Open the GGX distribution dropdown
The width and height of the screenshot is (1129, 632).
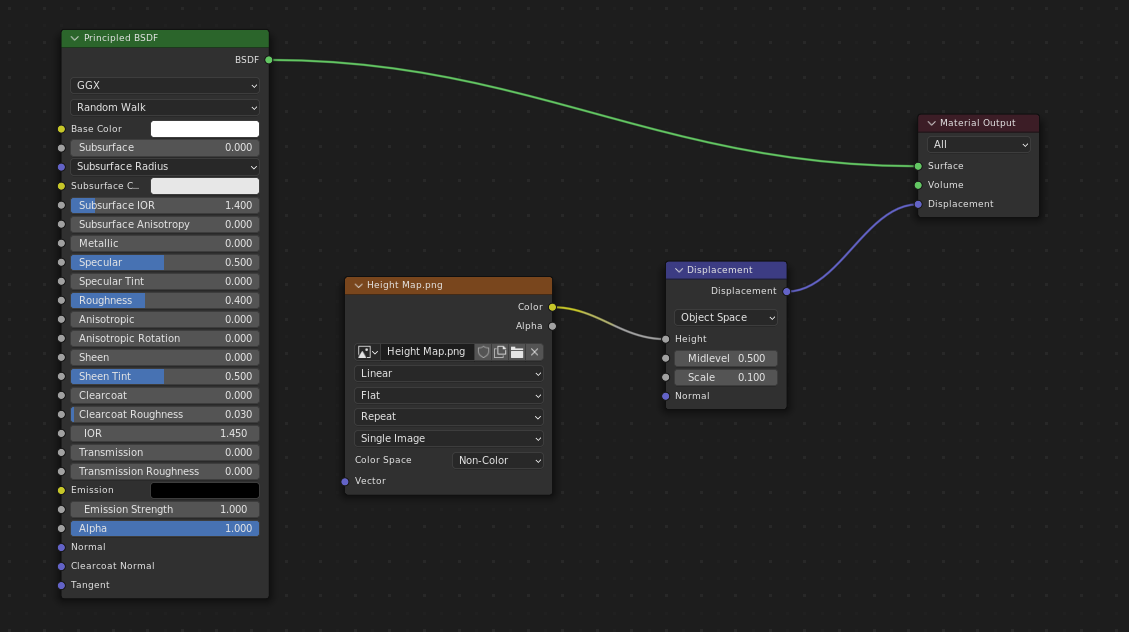[165, 86]
